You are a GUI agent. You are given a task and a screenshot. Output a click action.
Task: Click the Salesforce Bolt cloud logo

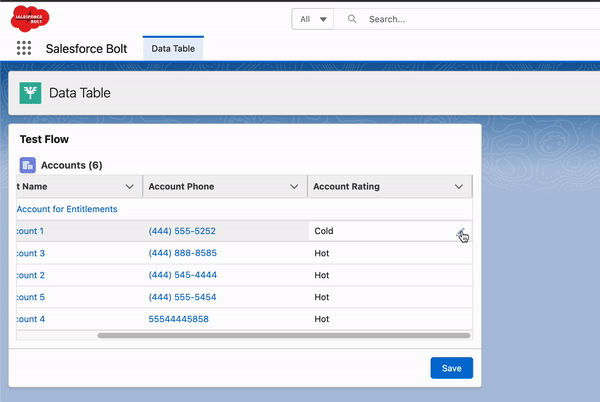tap(30, 19)
